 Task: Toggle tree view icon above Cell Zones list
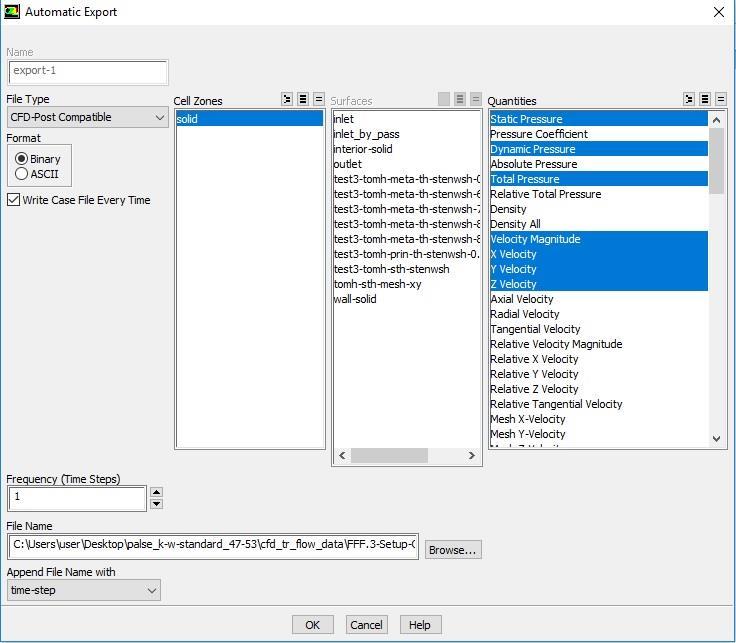(x=287, y=100)
